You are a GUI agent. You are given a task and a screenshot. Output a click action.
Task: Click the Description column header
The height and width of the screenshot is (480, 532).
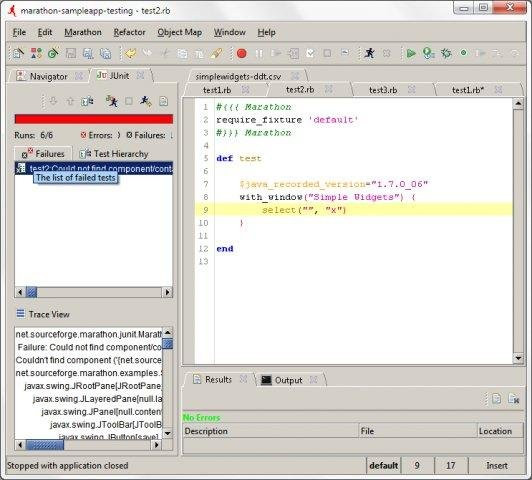[270, 431]
